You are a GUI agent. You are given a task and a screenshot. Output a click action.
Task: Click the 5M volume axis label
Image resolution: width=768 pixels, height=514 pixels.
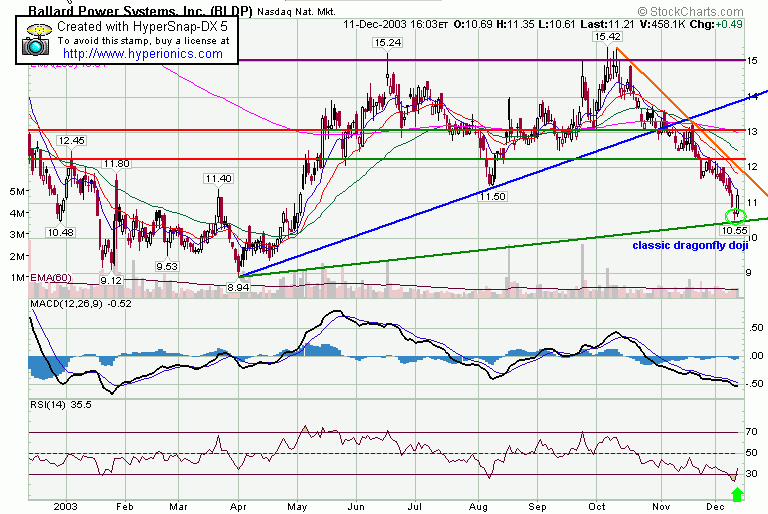(17, 191)
